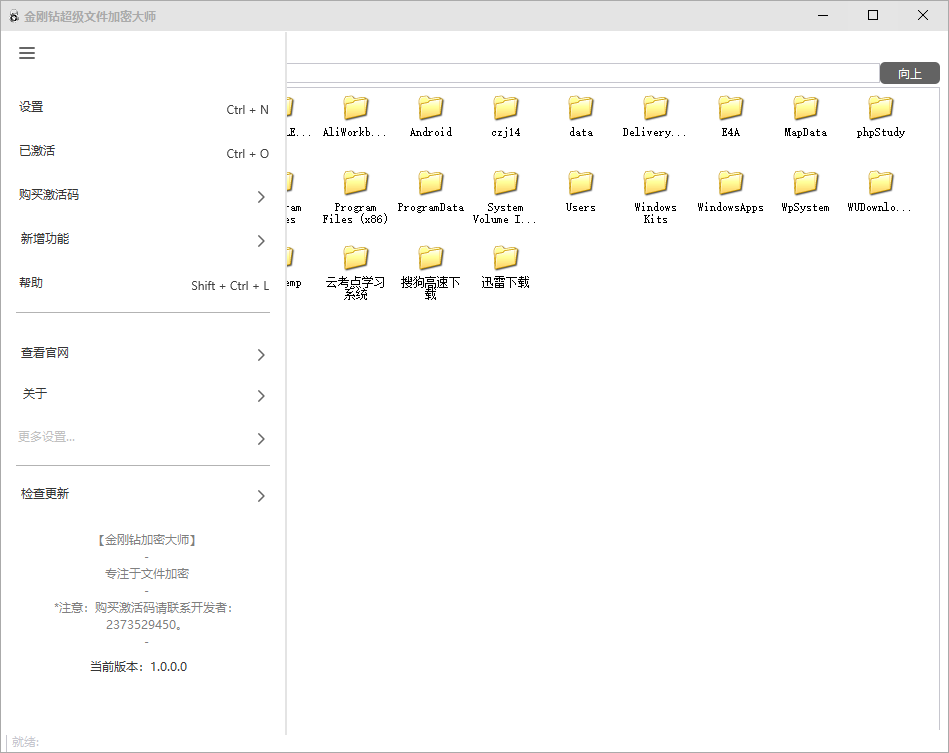This screenshot has height=753, width=949.
Task: Select the Users folder icon
Action: click(580, 183)
